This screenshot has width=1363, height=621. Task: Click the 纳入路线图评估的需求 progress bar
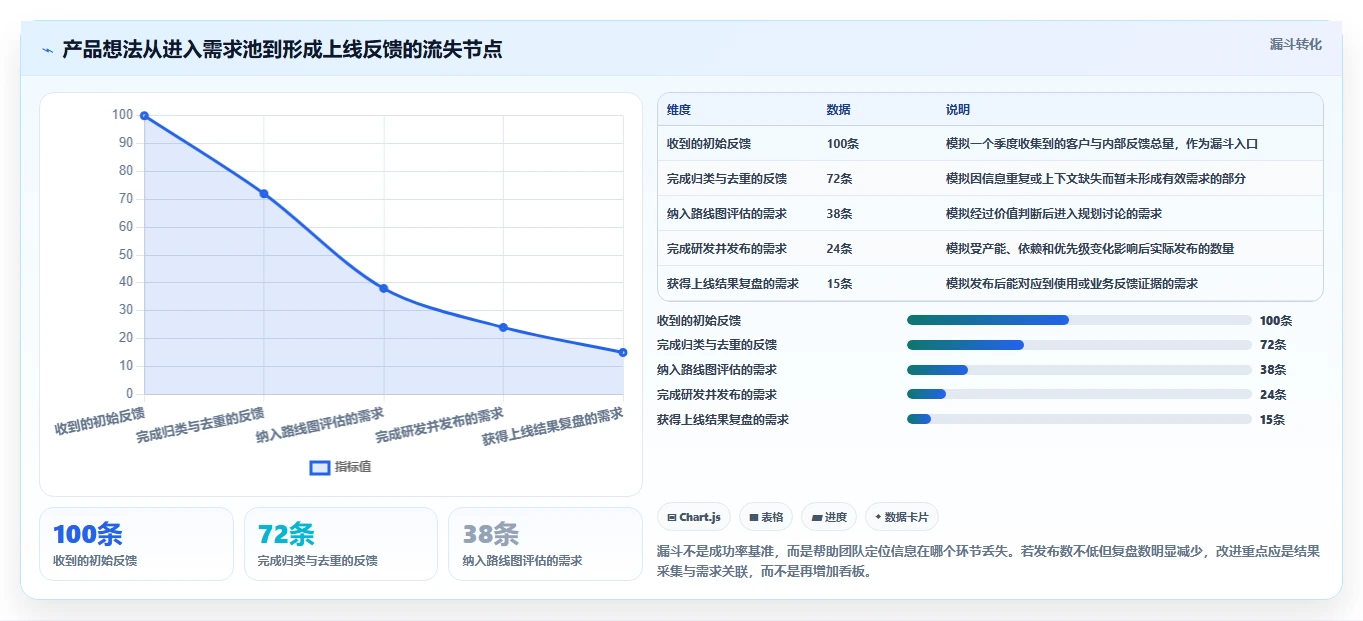(x=1079, y=370)
